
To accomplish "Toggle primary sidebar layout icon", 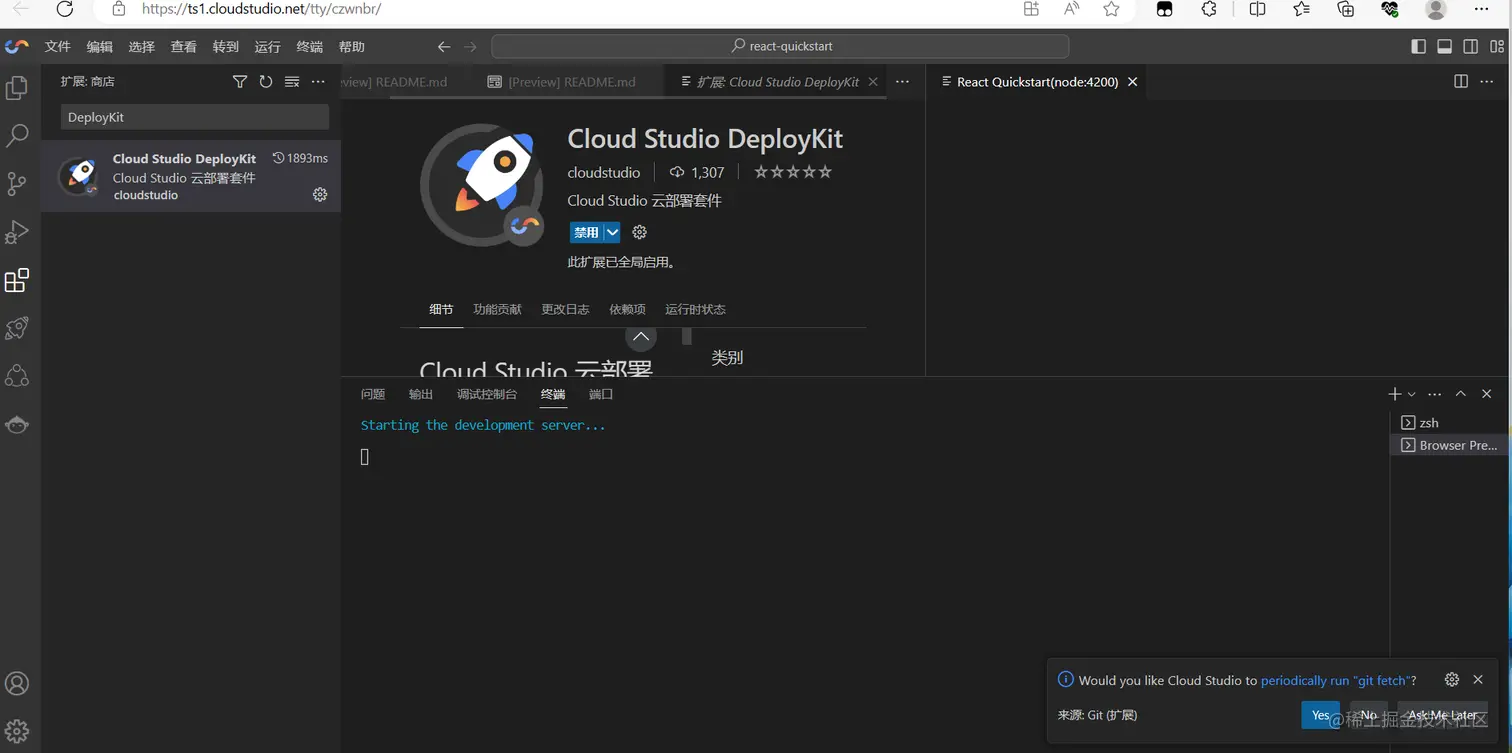I will pos(1418,46).
